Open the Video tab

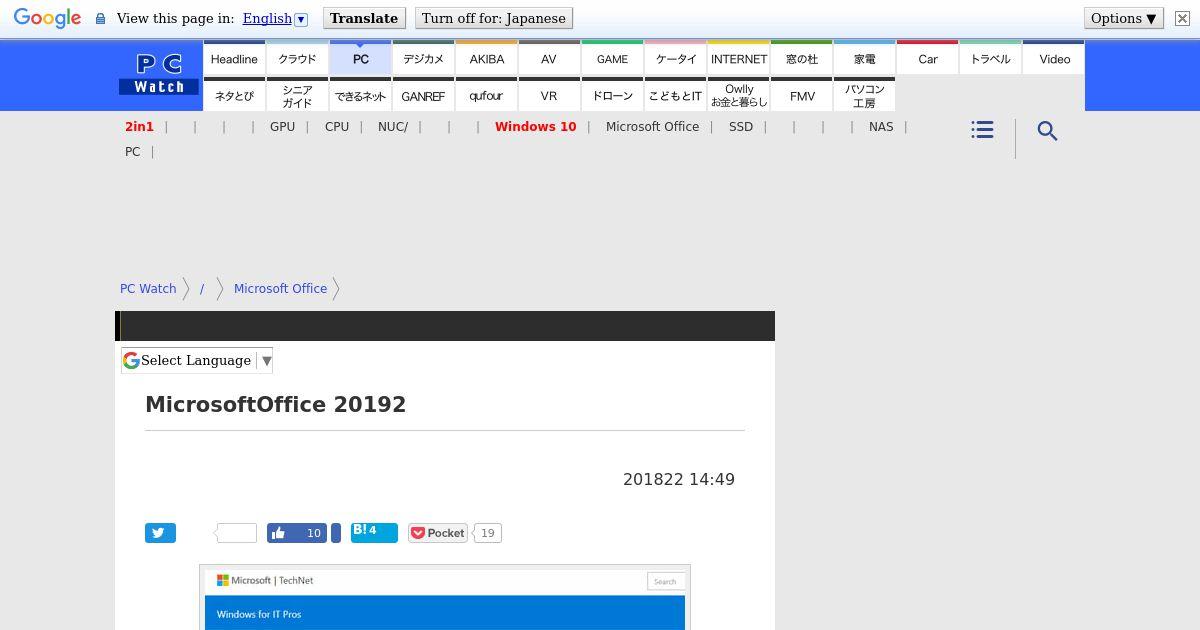[x=1054, y=58]
